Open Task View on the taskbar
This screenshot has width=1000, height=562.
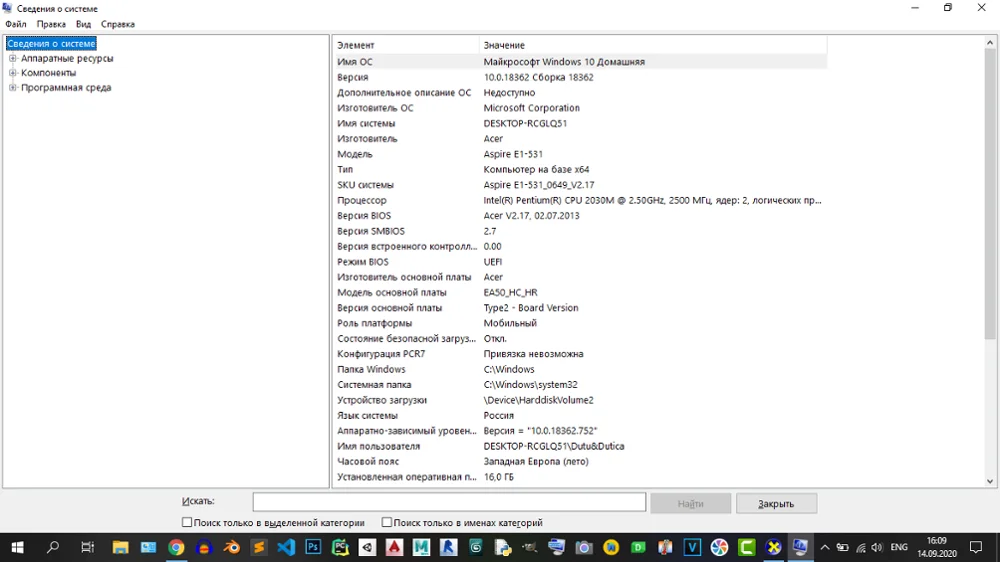87,547
